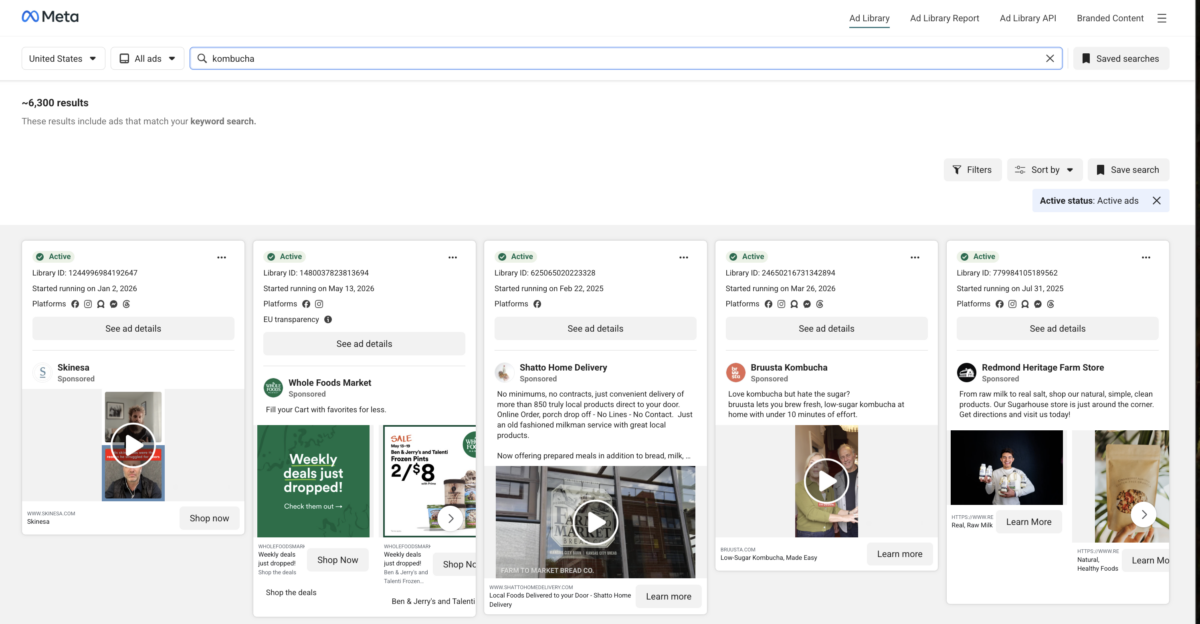1200x624 pixels.
Task: See ad details for Redmond Heritage Farm
Action: (x=1057, y=328)
